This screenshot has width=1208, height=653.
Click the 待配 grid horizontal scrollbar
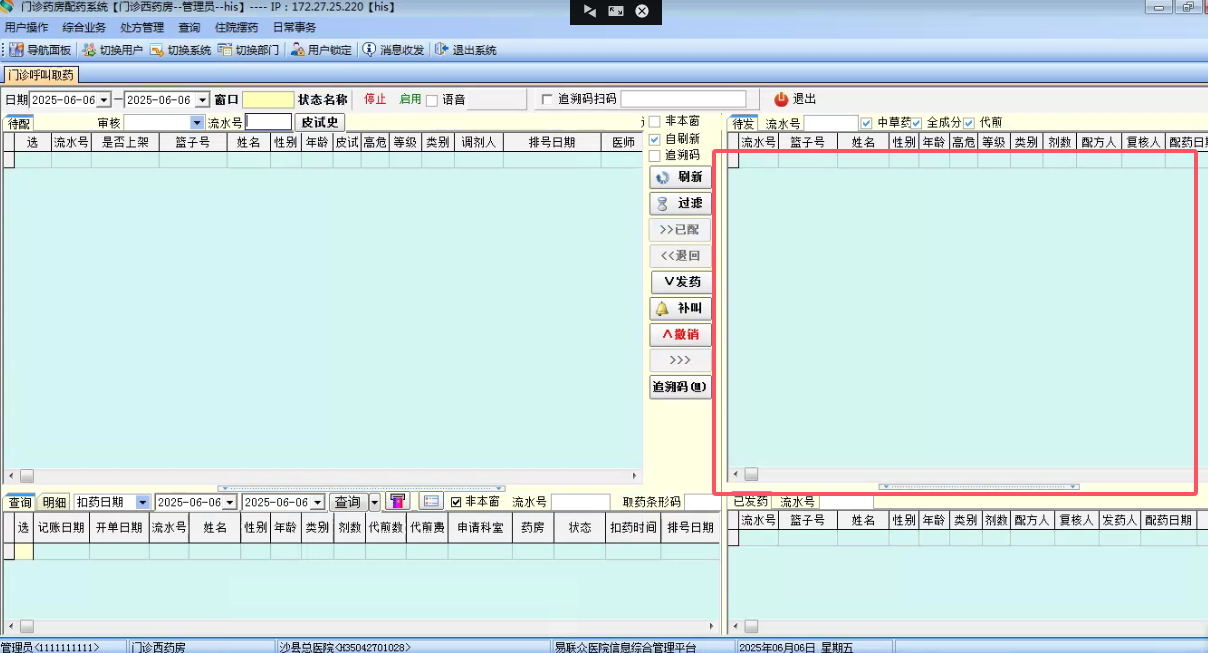pyautogui.click(x=322, y=476)
